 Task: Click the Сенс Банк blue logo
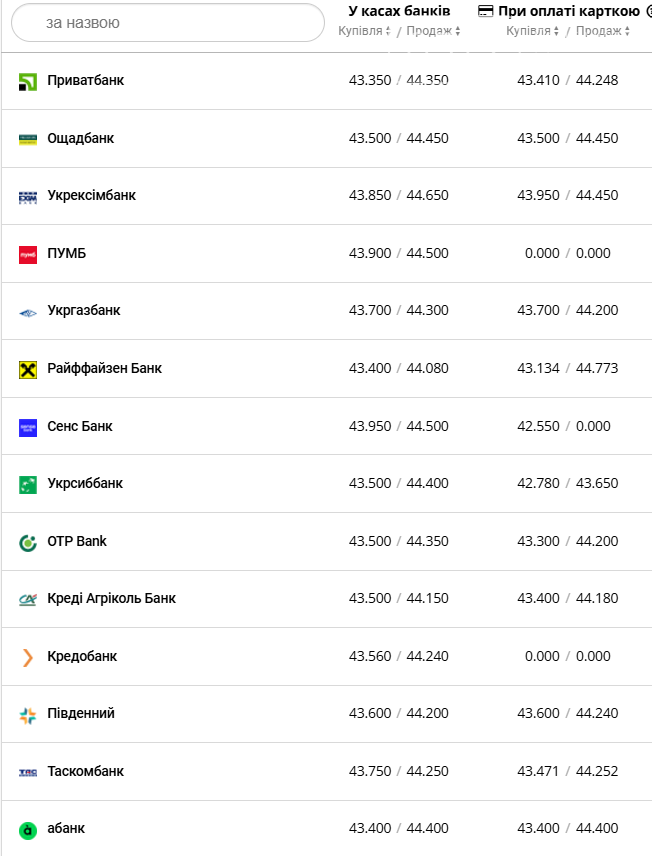point(28,428)
